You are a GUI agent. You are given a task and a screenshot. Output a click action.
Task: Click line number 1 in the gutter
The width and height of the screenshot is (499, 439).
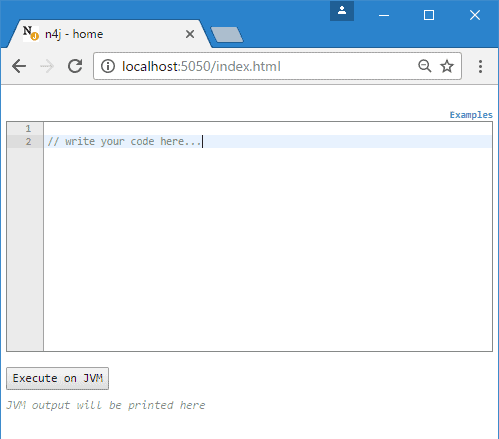(28, 129)
